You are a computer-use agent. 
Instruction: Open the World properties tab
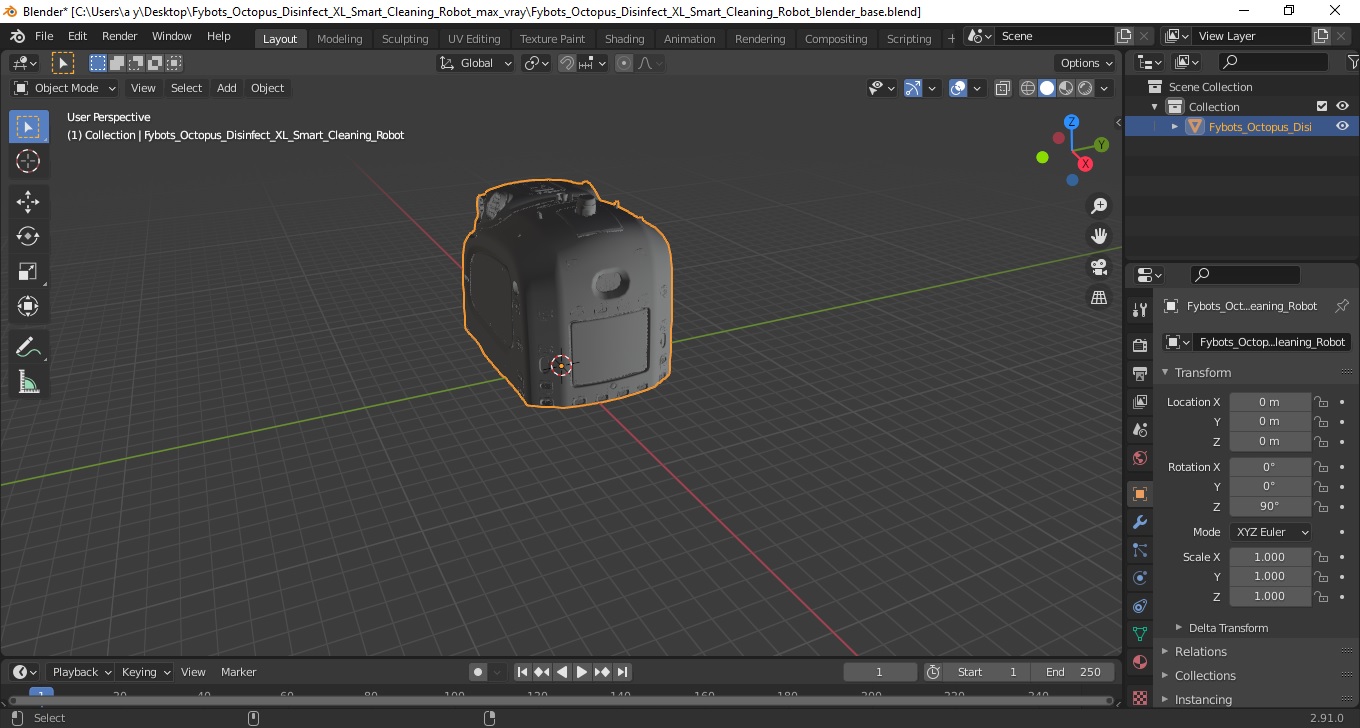1139,457
